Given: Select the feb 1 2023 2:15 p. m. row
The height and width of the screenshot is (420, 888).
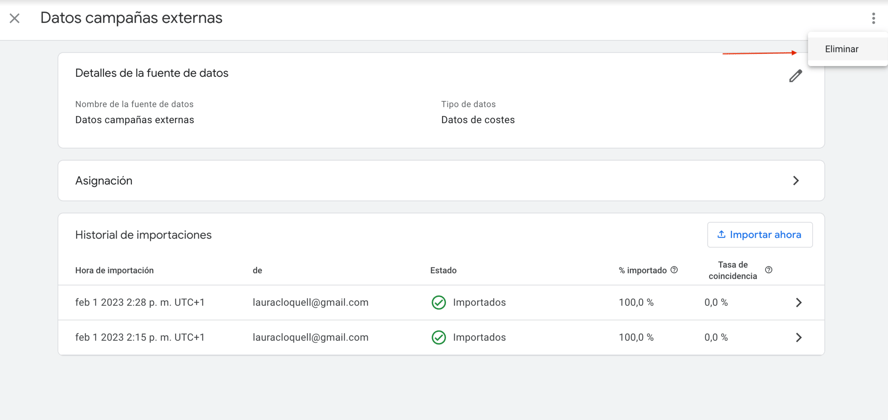Looking at the screenshot, I should tap(441, 337).
